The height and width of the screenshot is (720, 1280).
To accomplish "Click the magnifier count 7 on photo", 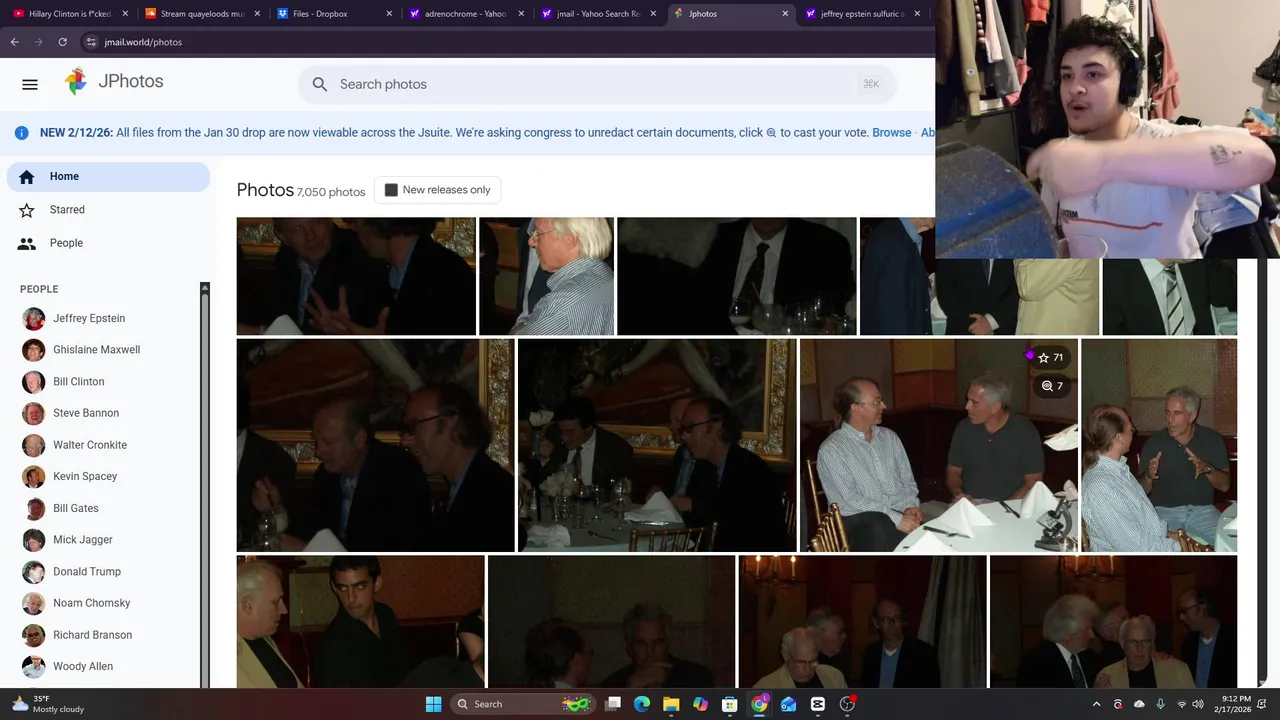I will pyautogui.click(x=1052, y=386).
